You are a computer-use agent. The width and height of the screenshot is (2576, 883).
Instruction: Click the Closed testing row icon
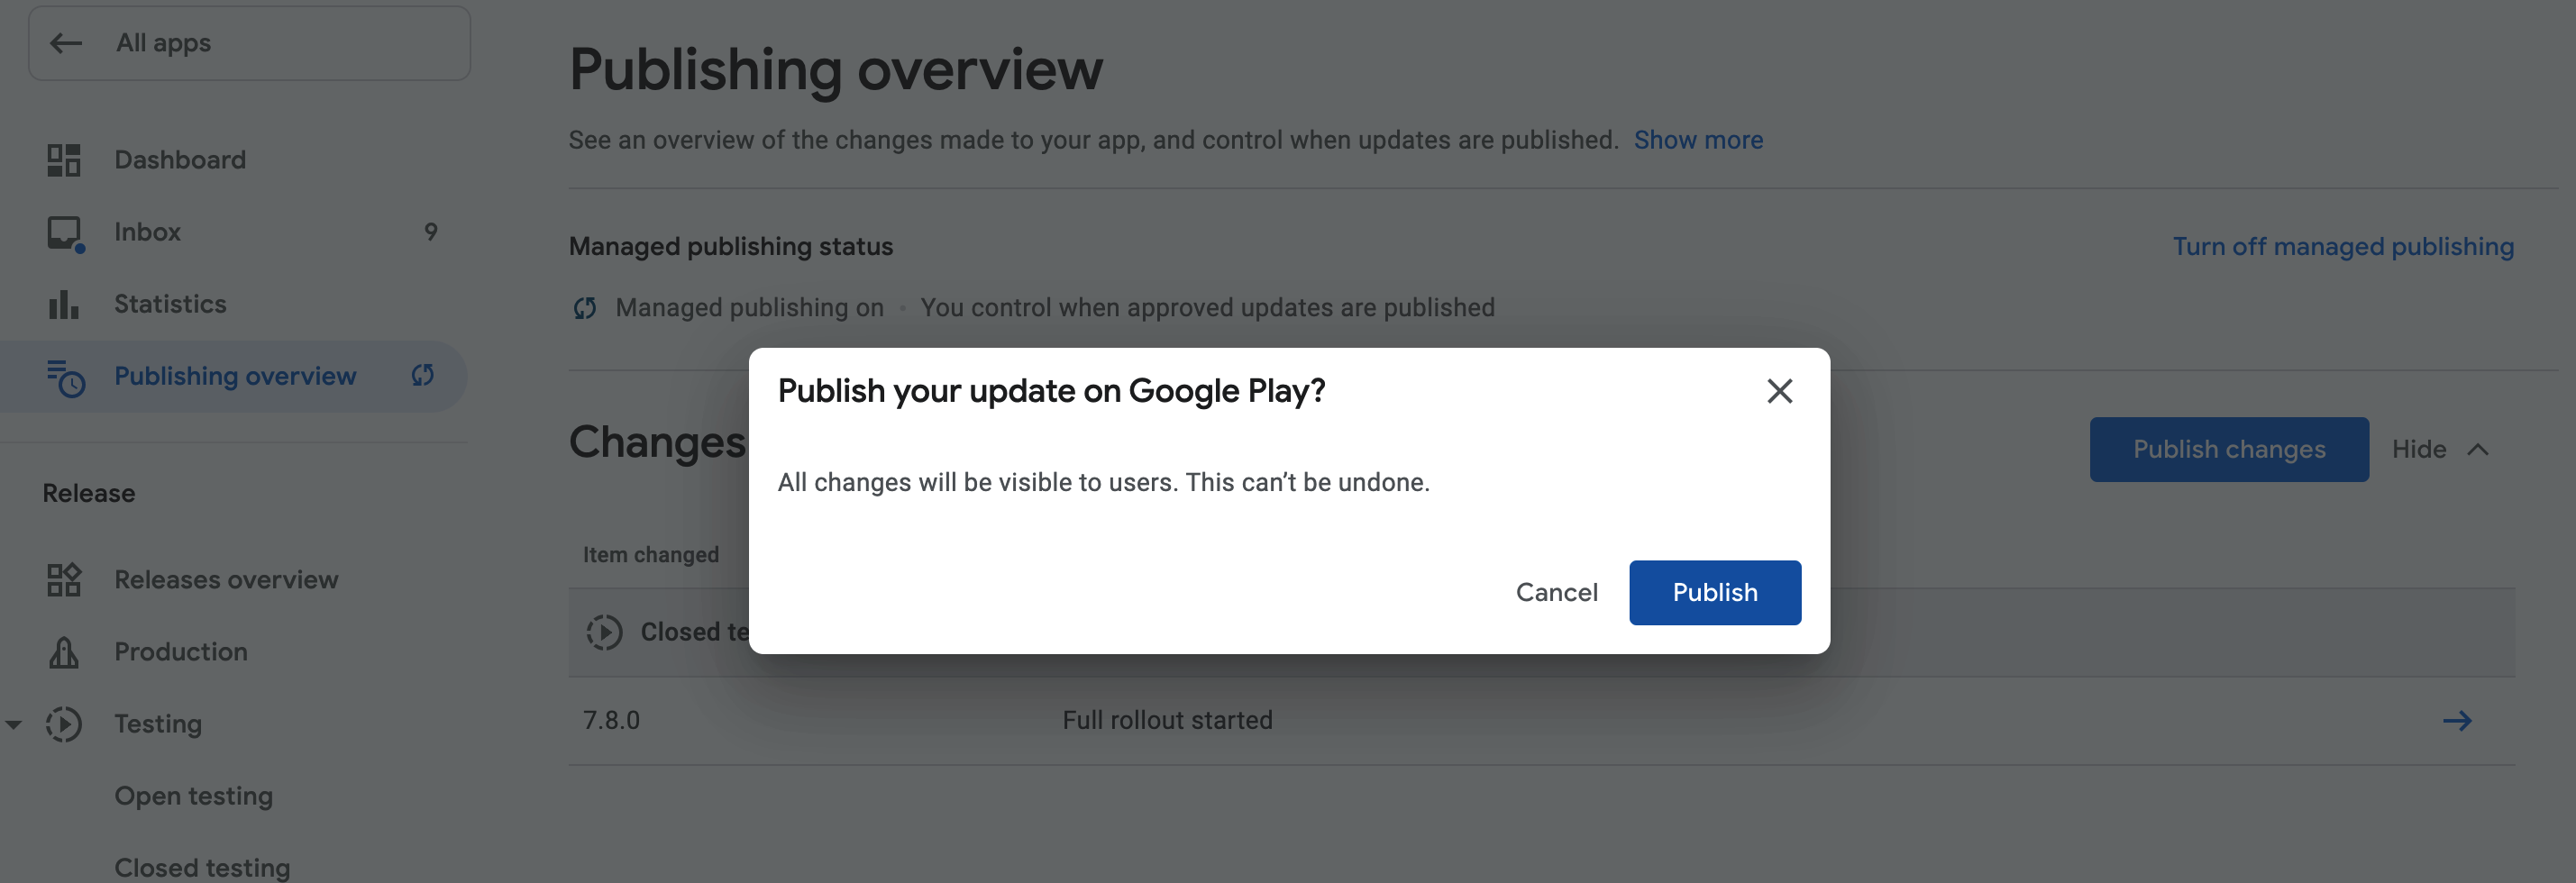coord(604,632)
